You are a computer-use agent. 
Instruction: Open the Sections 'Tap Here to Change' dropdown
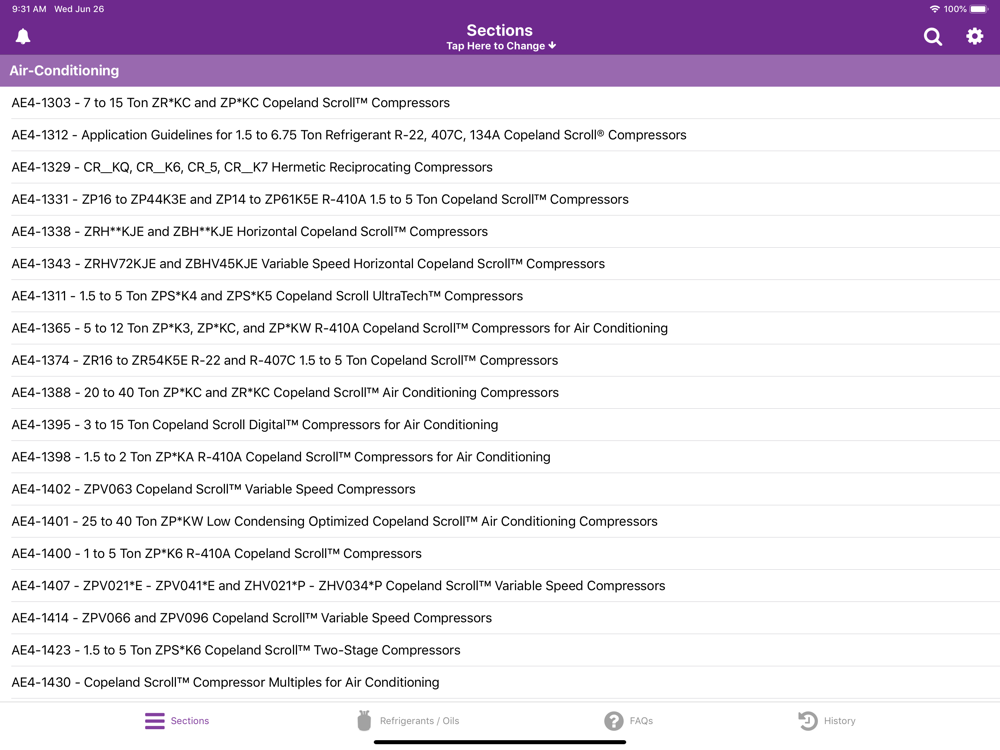(500, 37)
